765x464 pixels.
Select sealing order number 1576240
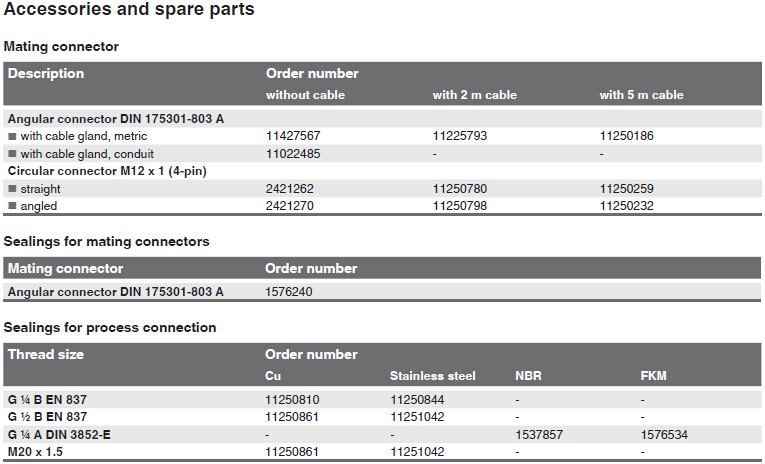click(x=288, y=292)
